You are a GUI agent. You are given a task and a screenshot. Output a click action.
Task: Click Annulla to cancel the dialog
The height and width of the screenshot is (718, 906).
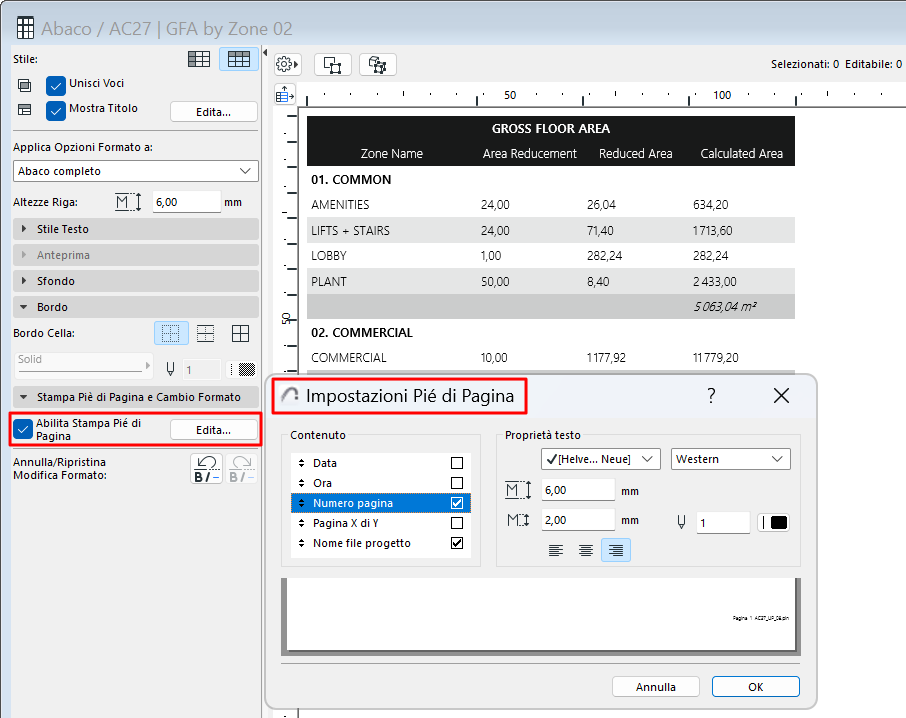click(x=655, y=687)
